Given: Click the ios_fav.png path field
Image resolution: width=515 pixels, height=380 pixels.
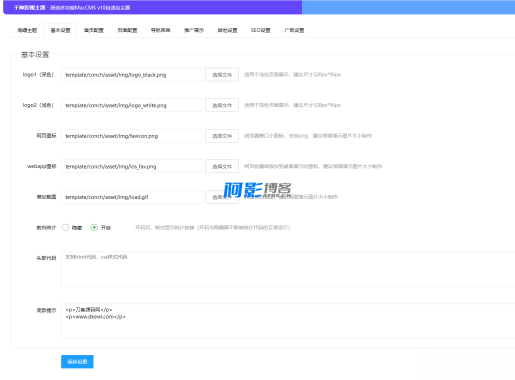Looking at the screenshot, I should 132,166.
